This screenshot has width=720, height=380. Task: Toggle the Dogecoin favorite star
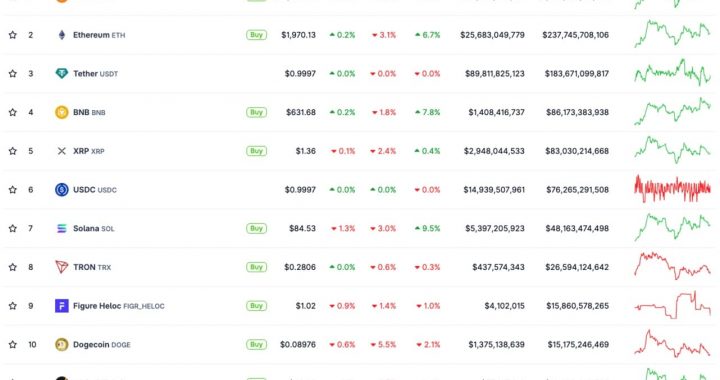point(12,345)
